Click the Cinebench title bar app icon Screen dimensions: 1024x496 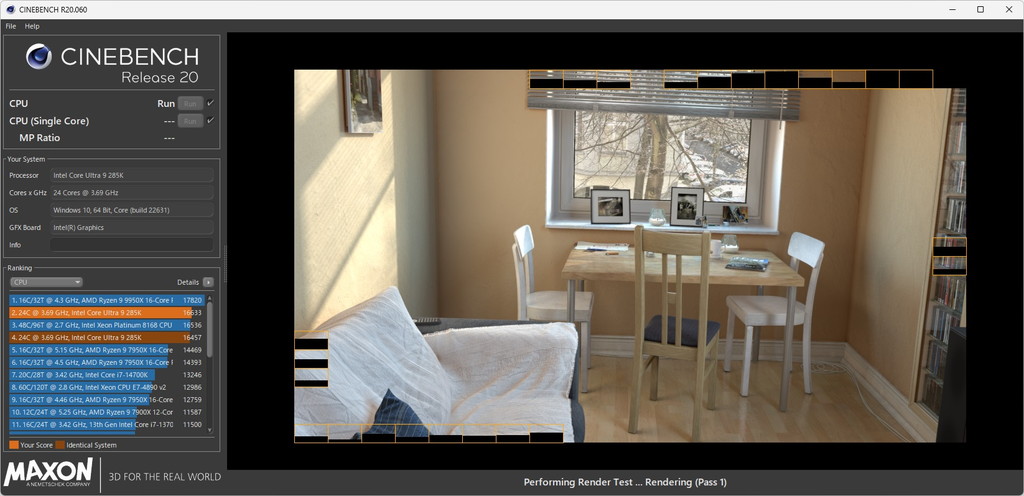[x=10, y=9]
